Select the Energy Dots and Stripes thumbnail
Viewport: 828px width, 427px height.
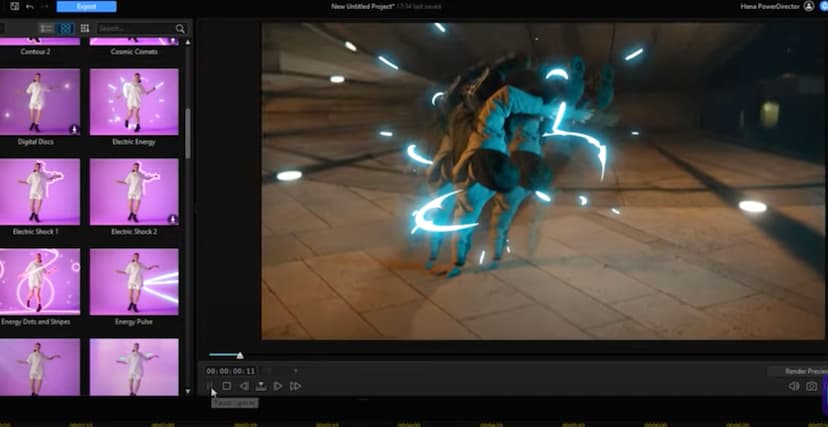click(x=40, y=282)
